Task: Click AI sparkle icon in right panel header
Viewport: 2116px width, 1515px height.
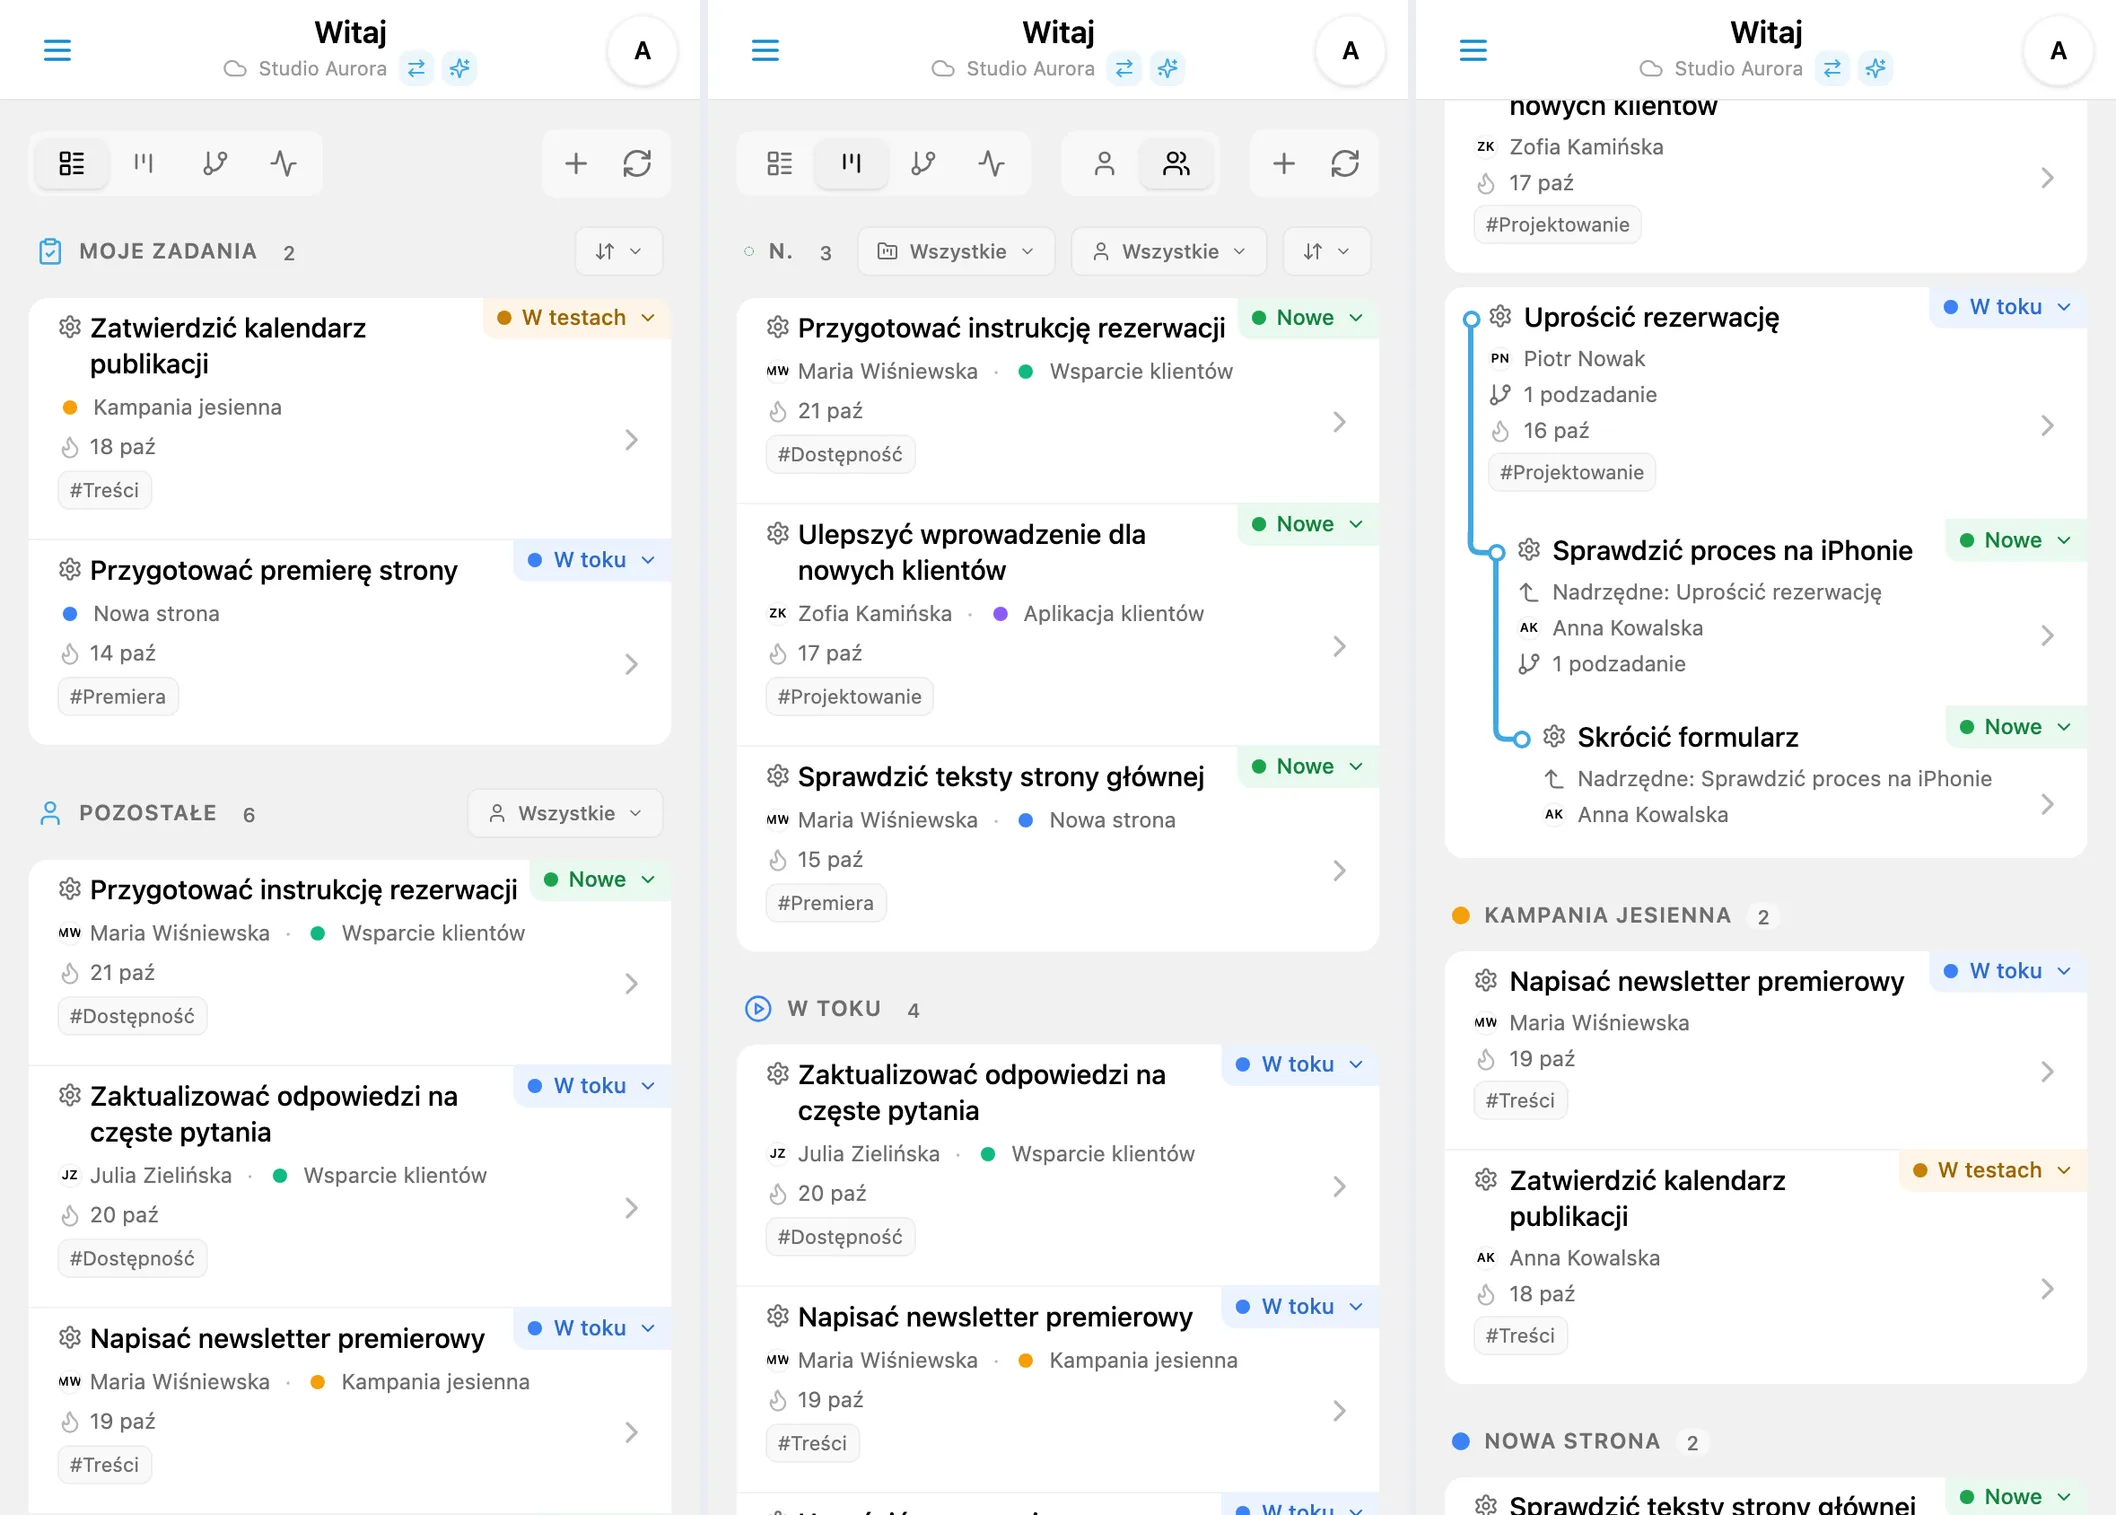Action: click(x=1876, y=68)
